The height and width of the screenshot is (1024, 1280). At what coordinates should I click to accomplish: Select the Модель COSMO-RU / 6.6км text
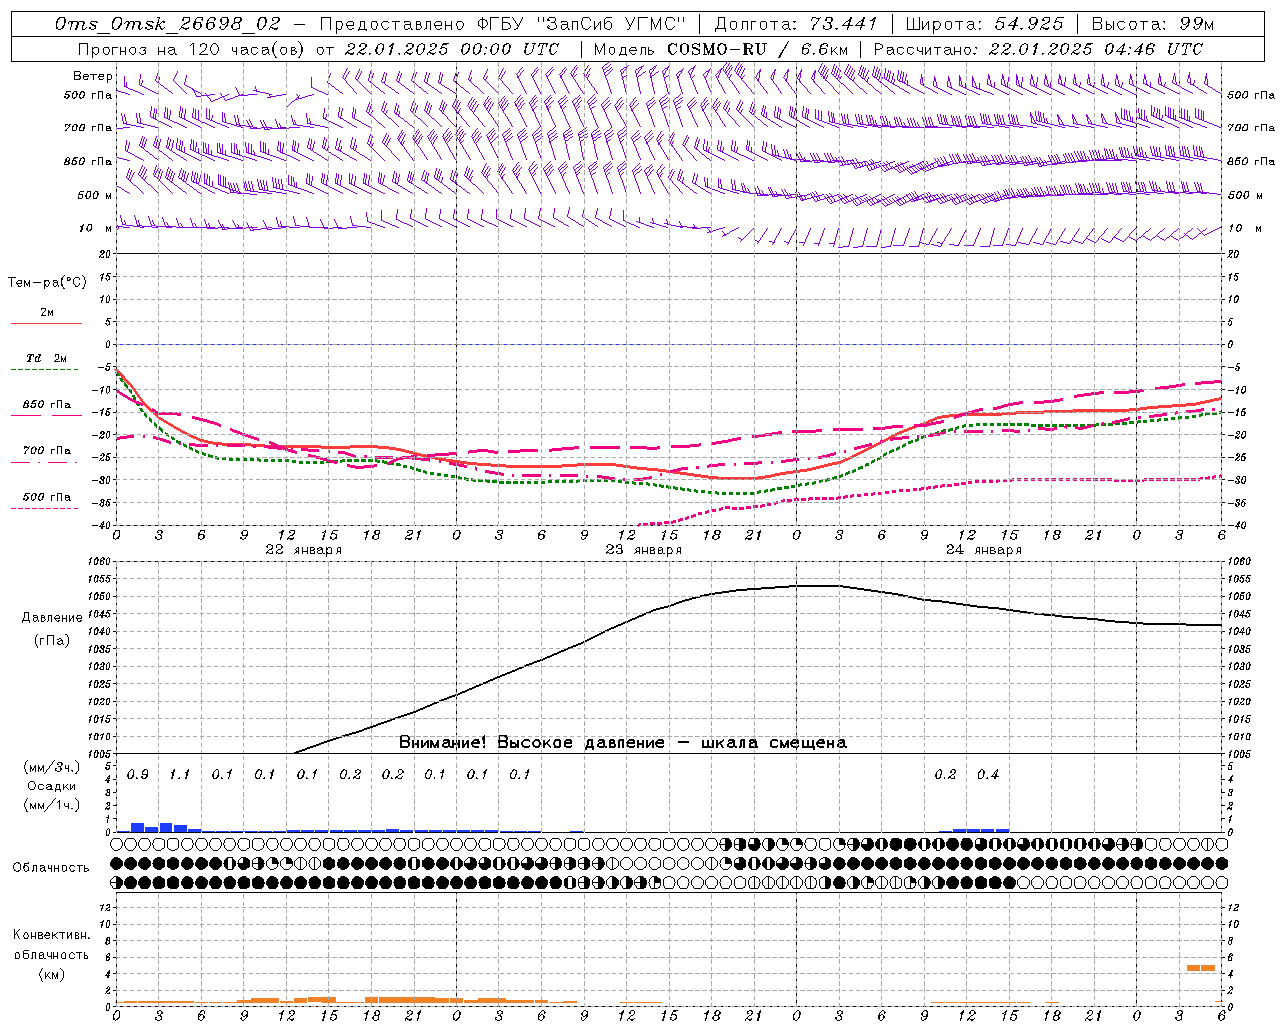click(721, 49)
